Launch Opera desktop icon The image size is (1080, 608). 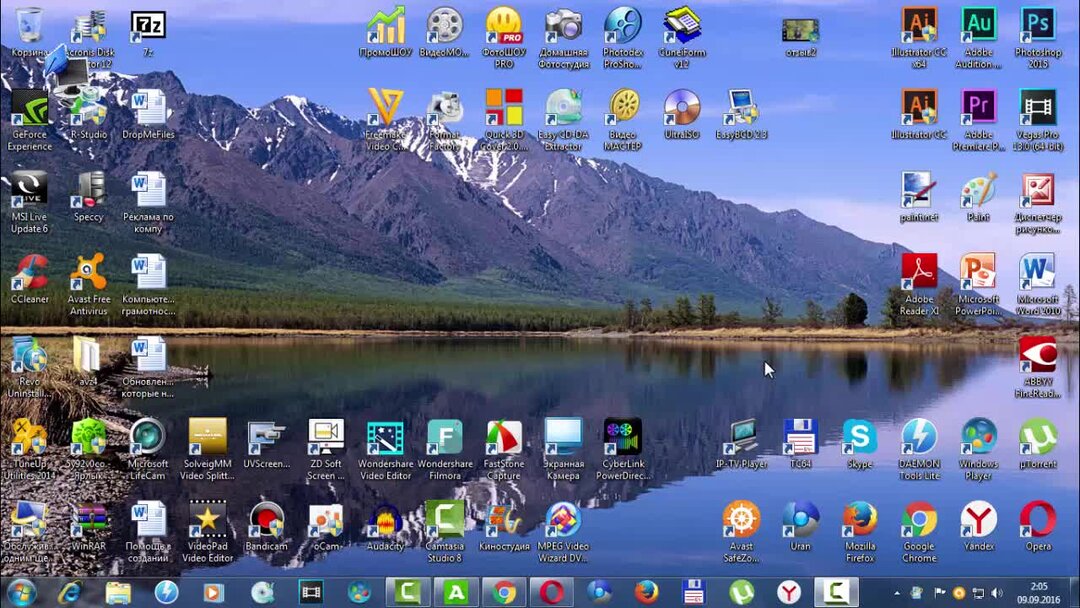pos(1038,526)
